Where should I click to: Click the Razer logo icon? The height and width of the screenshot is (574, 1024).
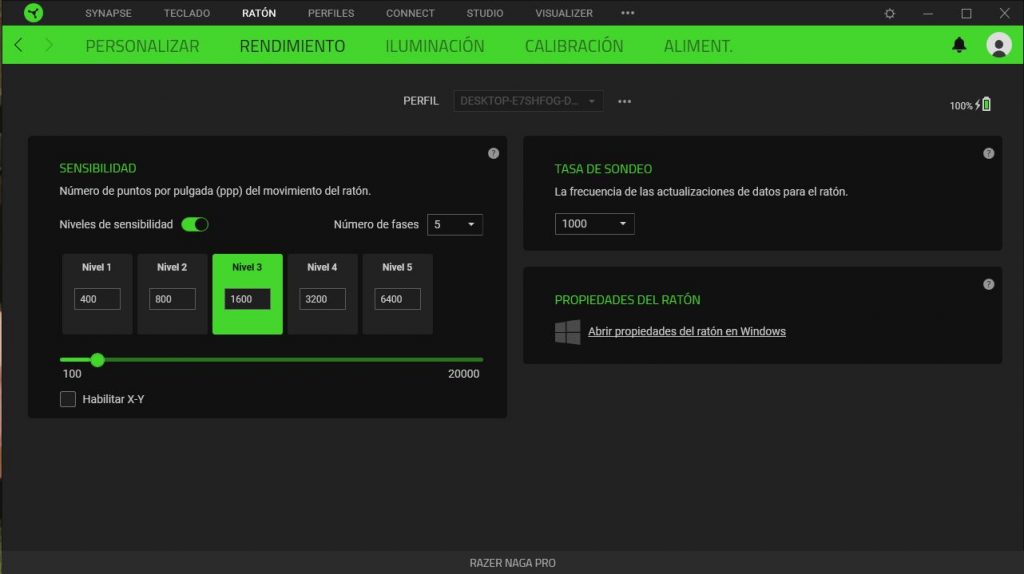33,13
